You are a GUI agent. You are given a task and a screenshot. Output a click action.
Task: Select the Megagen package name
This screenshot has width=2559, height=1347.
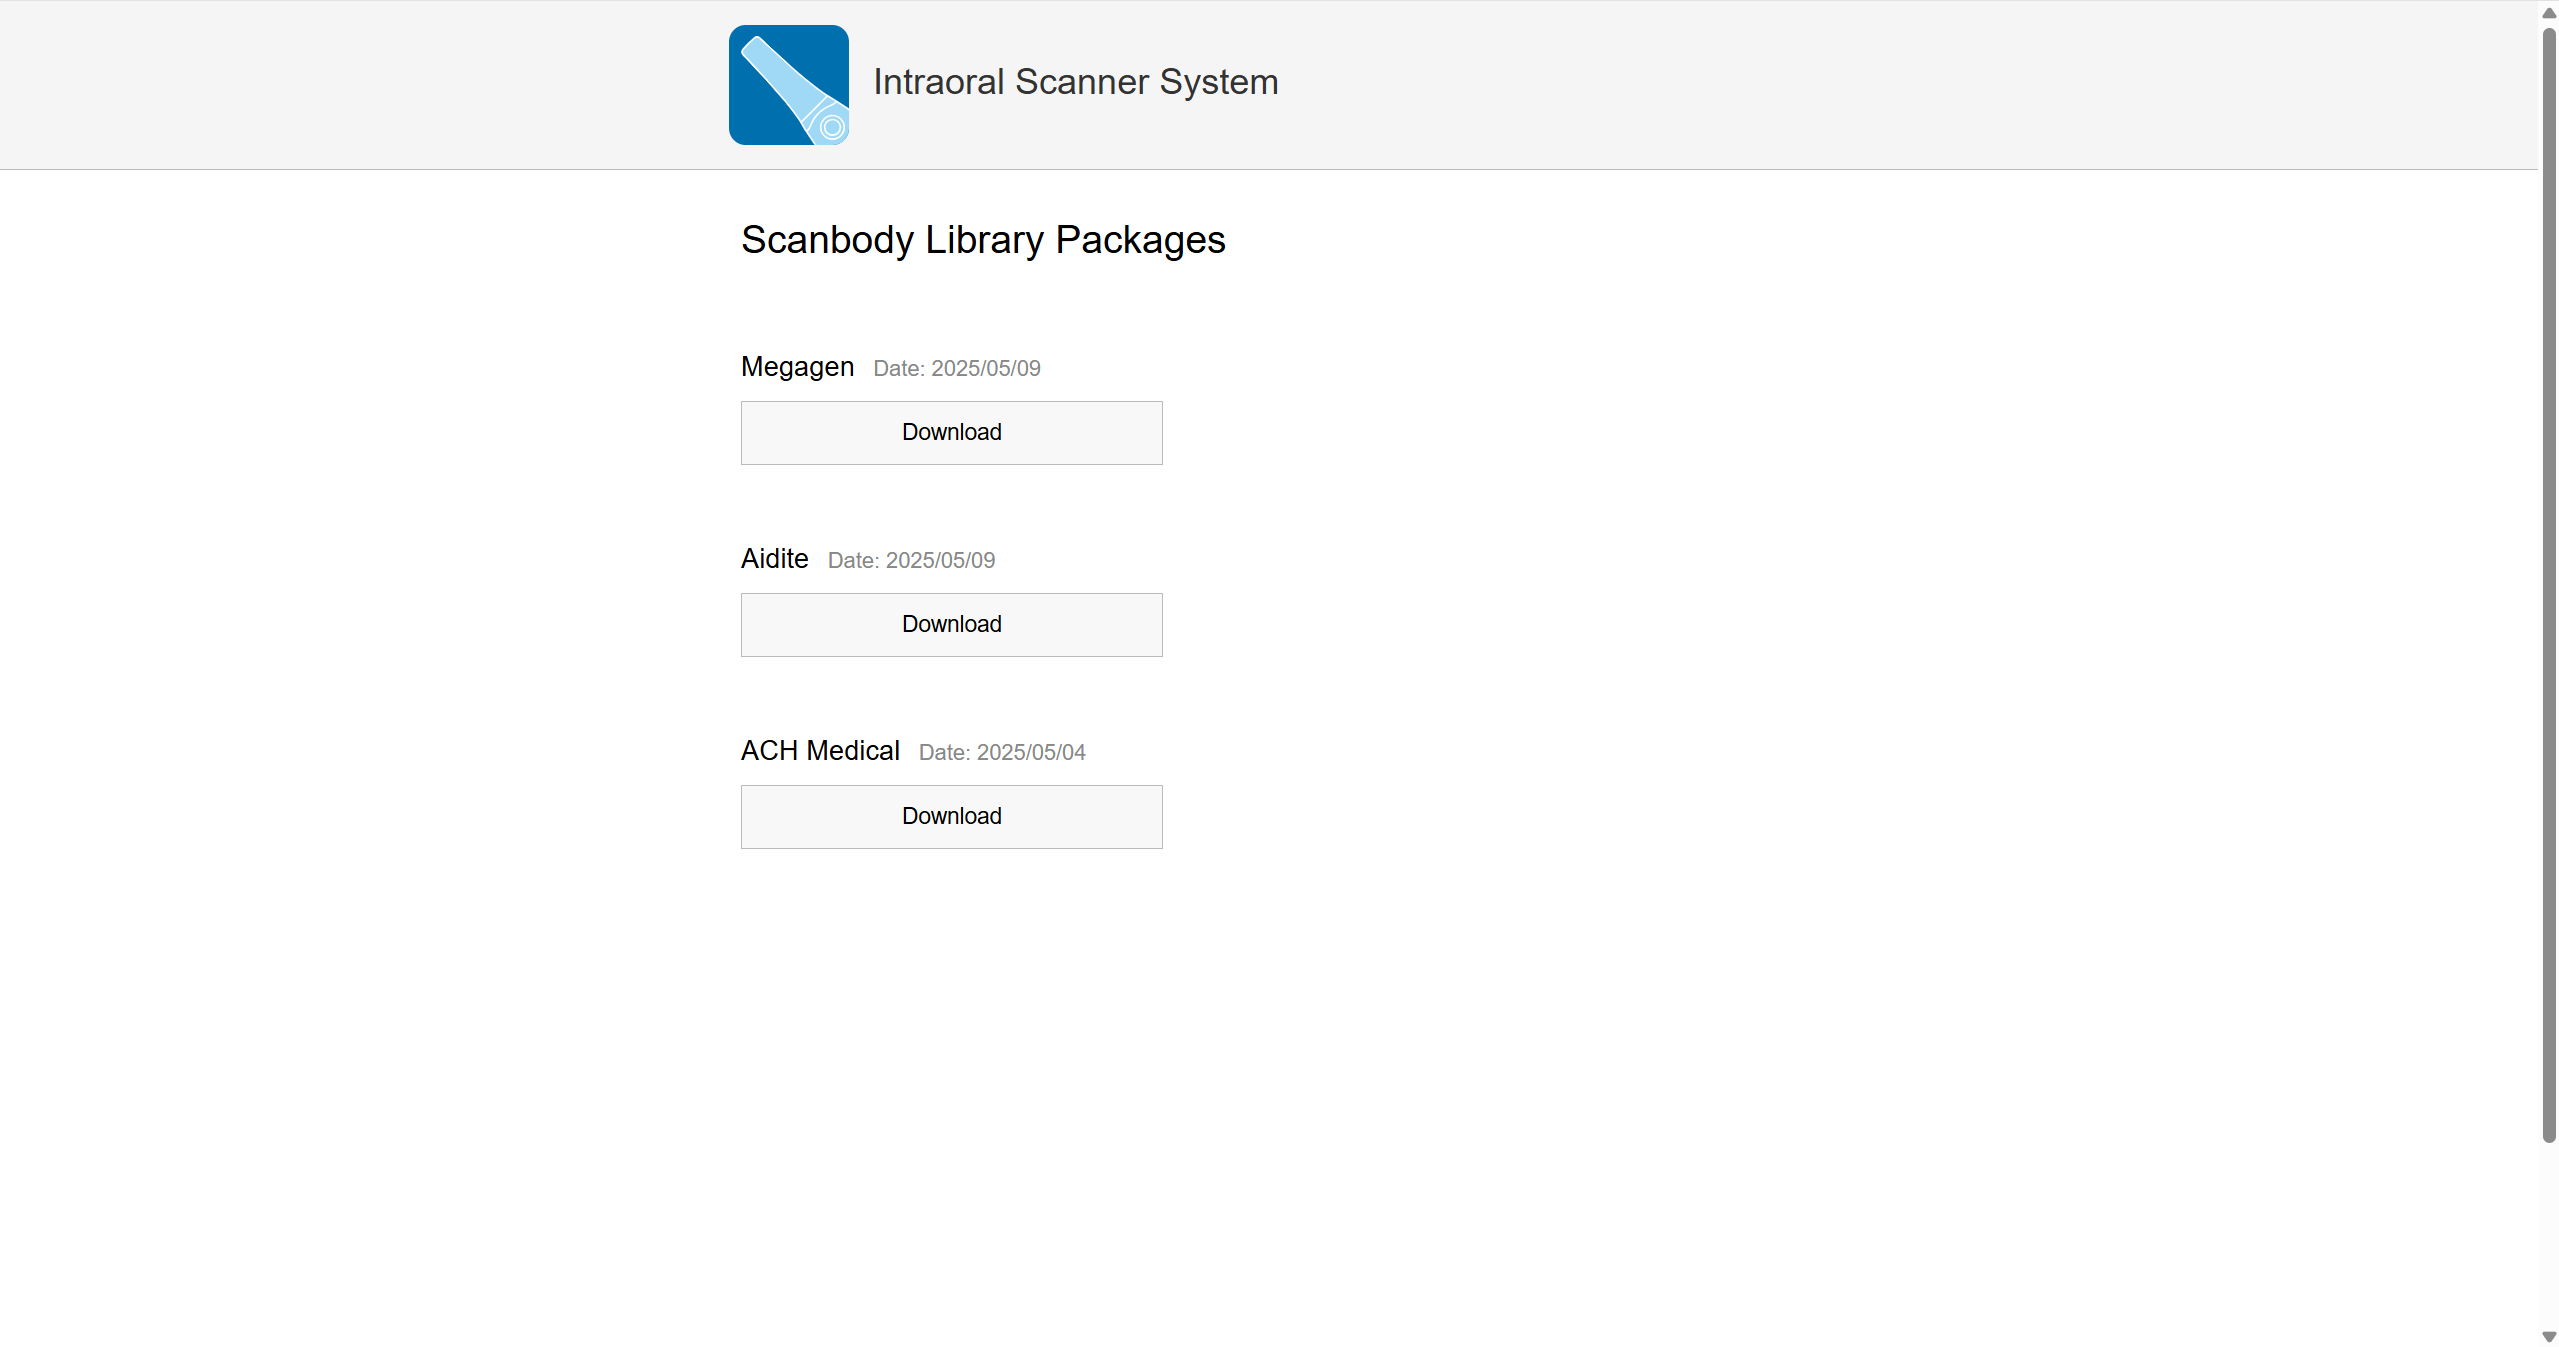[x=797, y=367]
